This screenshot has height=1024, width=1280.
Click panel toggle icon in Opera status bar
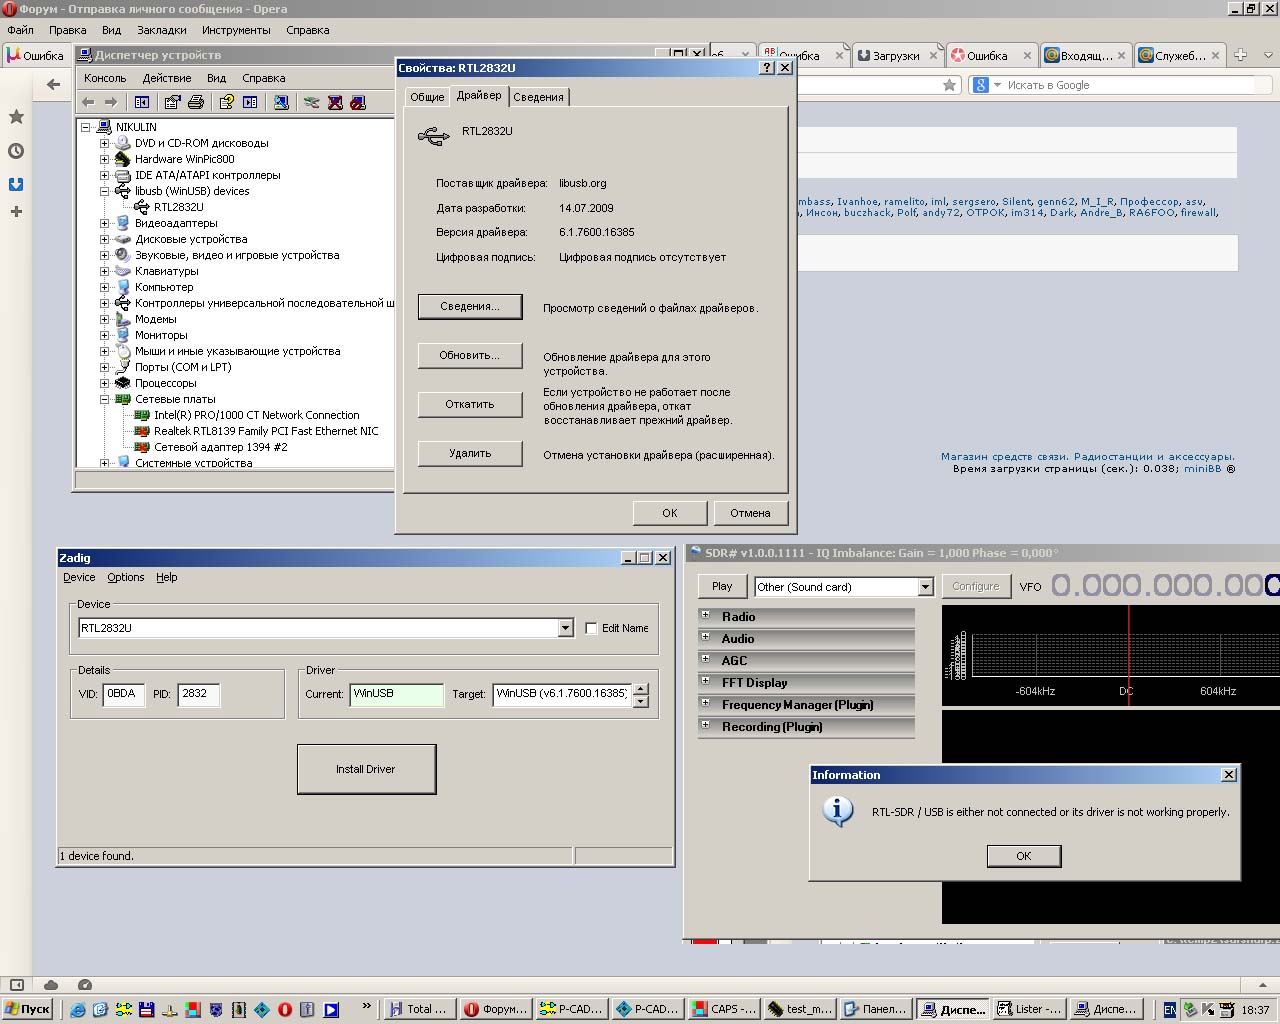[x=17, y=985]
